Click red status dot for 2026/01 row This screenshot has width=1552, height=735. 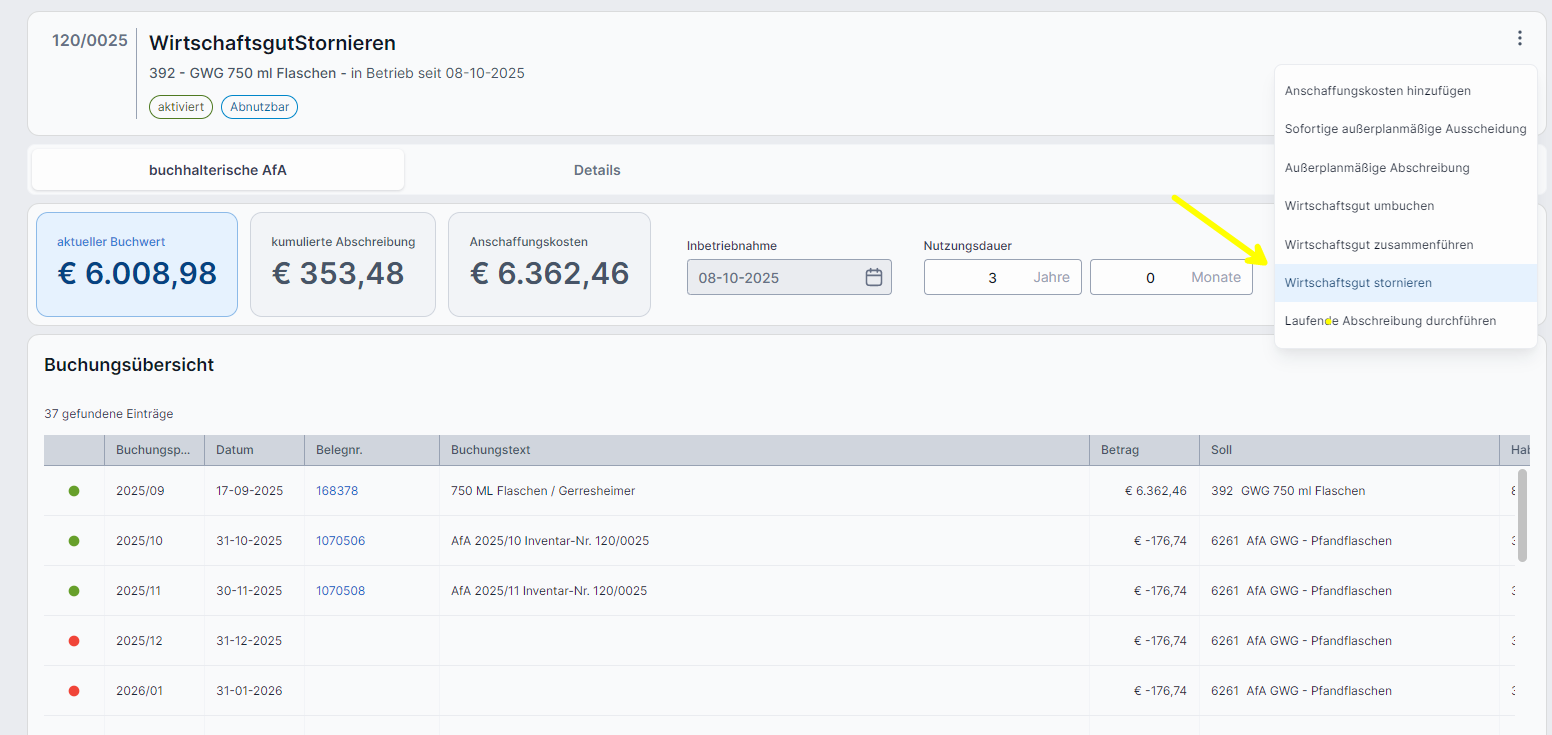74,691
